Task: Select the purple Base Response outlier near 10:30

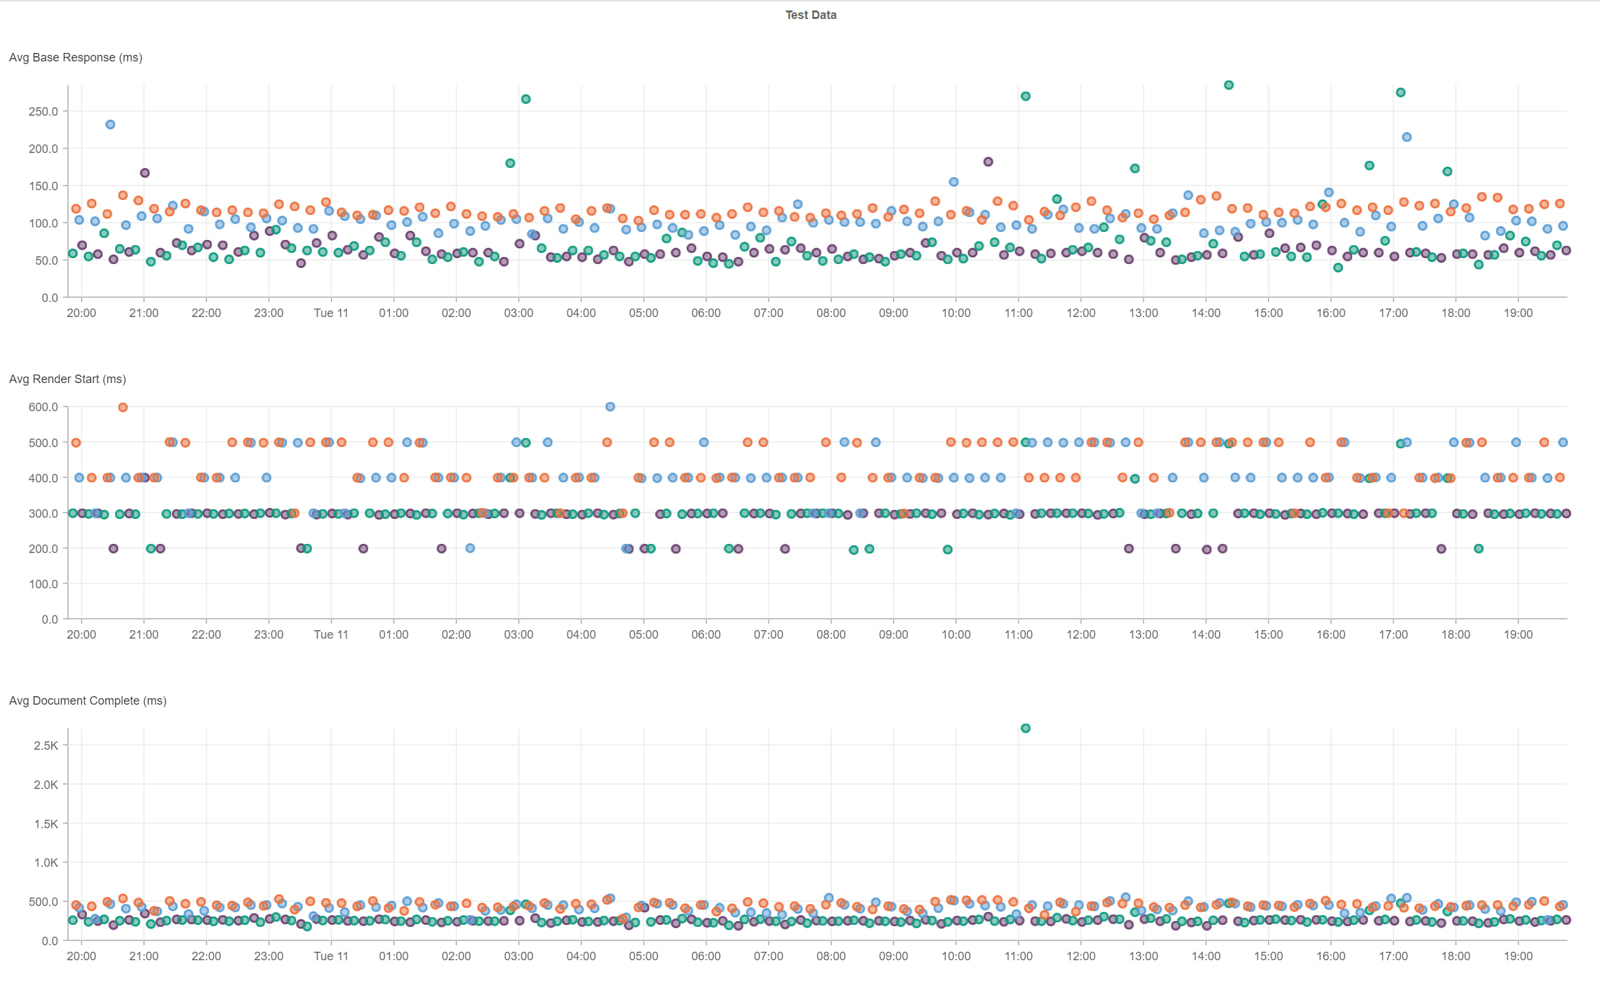Action: pyautogui.click(x=988, y=162)
